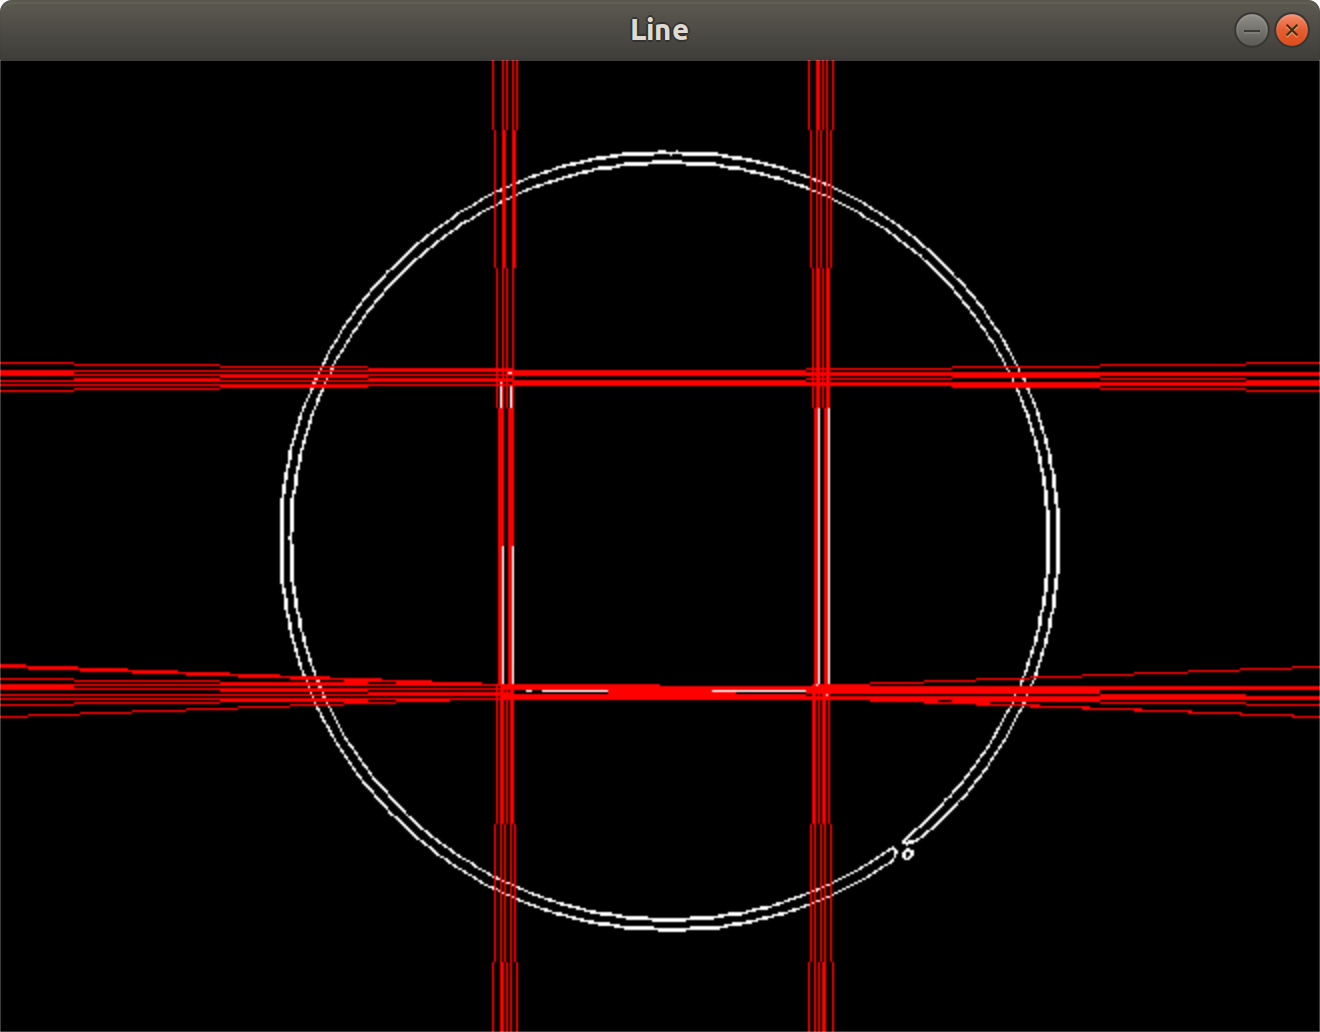Minimize the Line window
Image resolution: width=1320 pixels, height=1032 pixels.
point(1252,30)
